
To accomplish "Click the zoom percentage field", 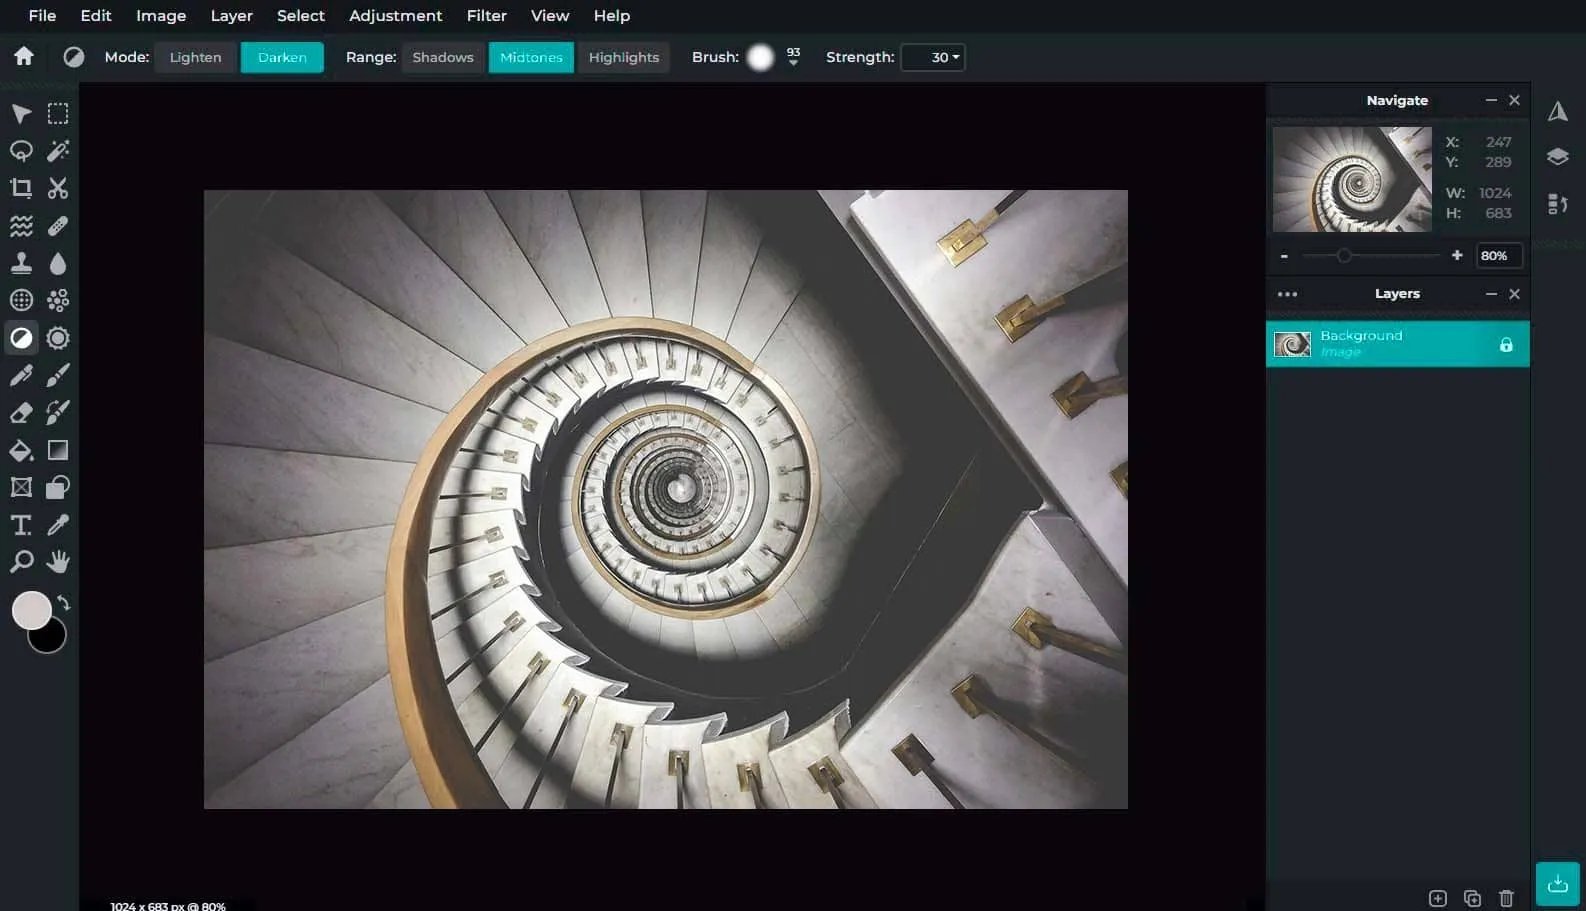I will (1499, 256).
